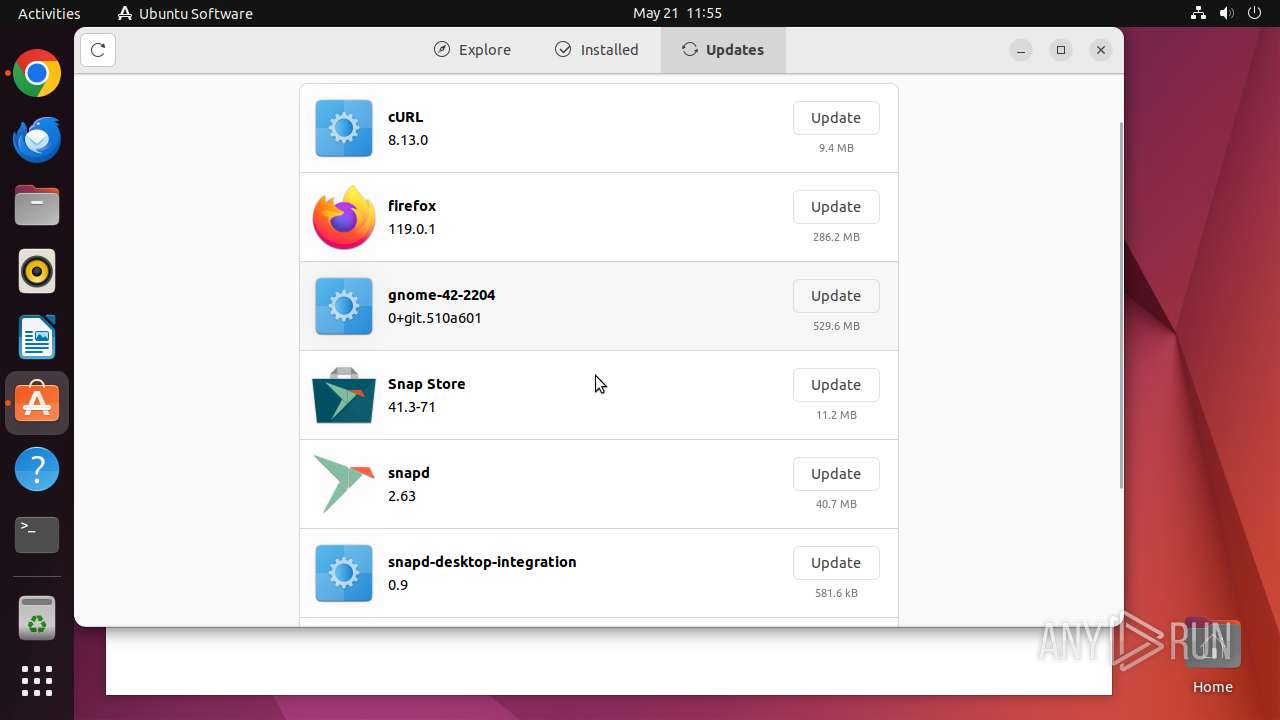Image resolution: width=1280 pixels, height=720 pixels.
Task: Click the snapd-desktop-integration name text
Action: click(482, 562)
